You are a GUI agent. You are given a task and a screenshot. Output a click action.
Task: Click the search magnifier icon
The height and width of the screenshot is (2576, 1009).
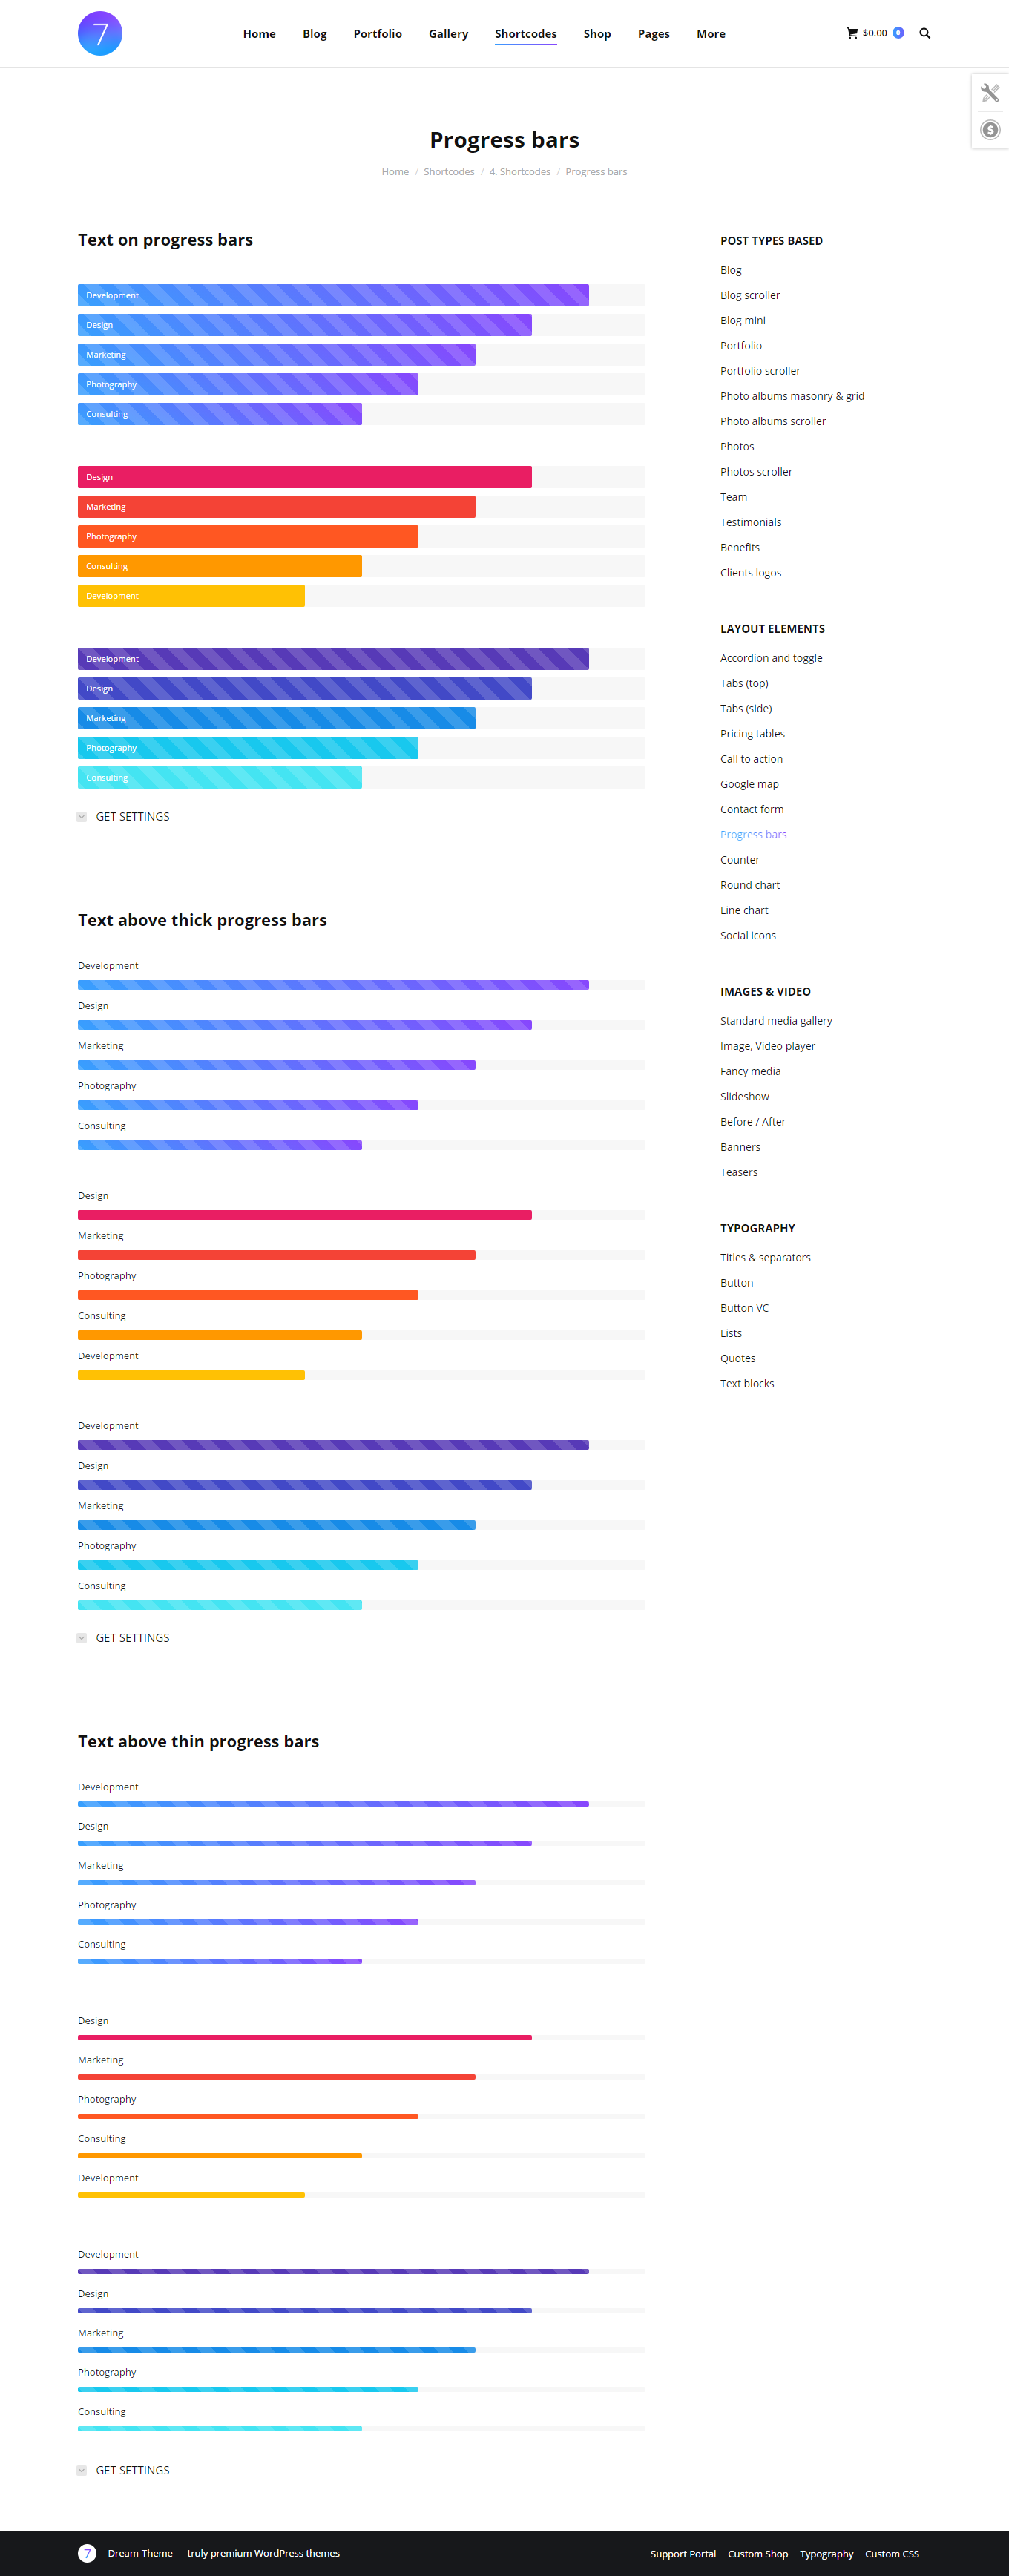pos(925,33)
